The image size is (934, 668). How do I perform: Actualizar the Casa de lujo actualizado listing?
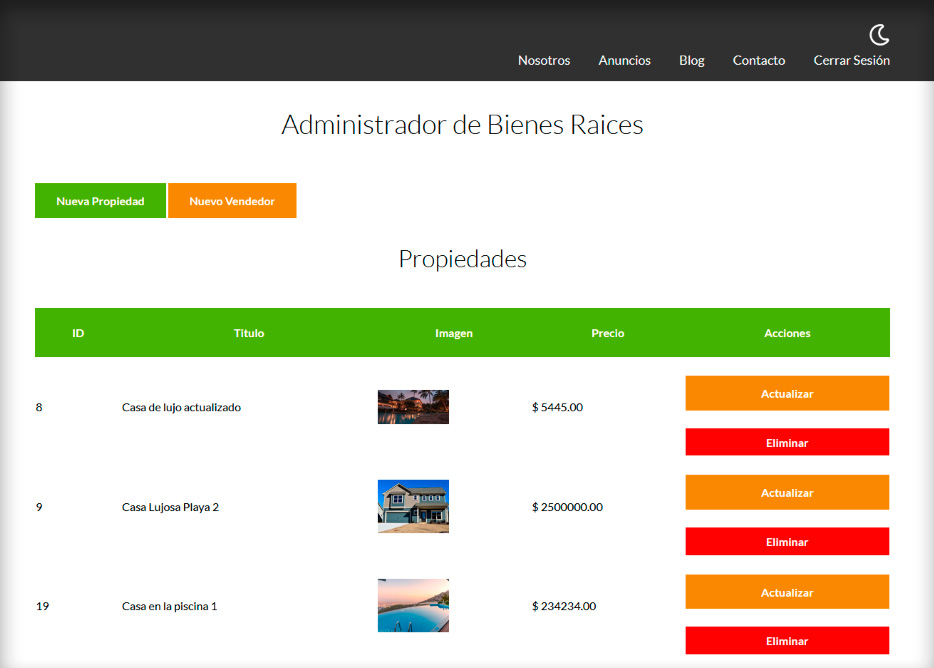(x=787, y=393)
